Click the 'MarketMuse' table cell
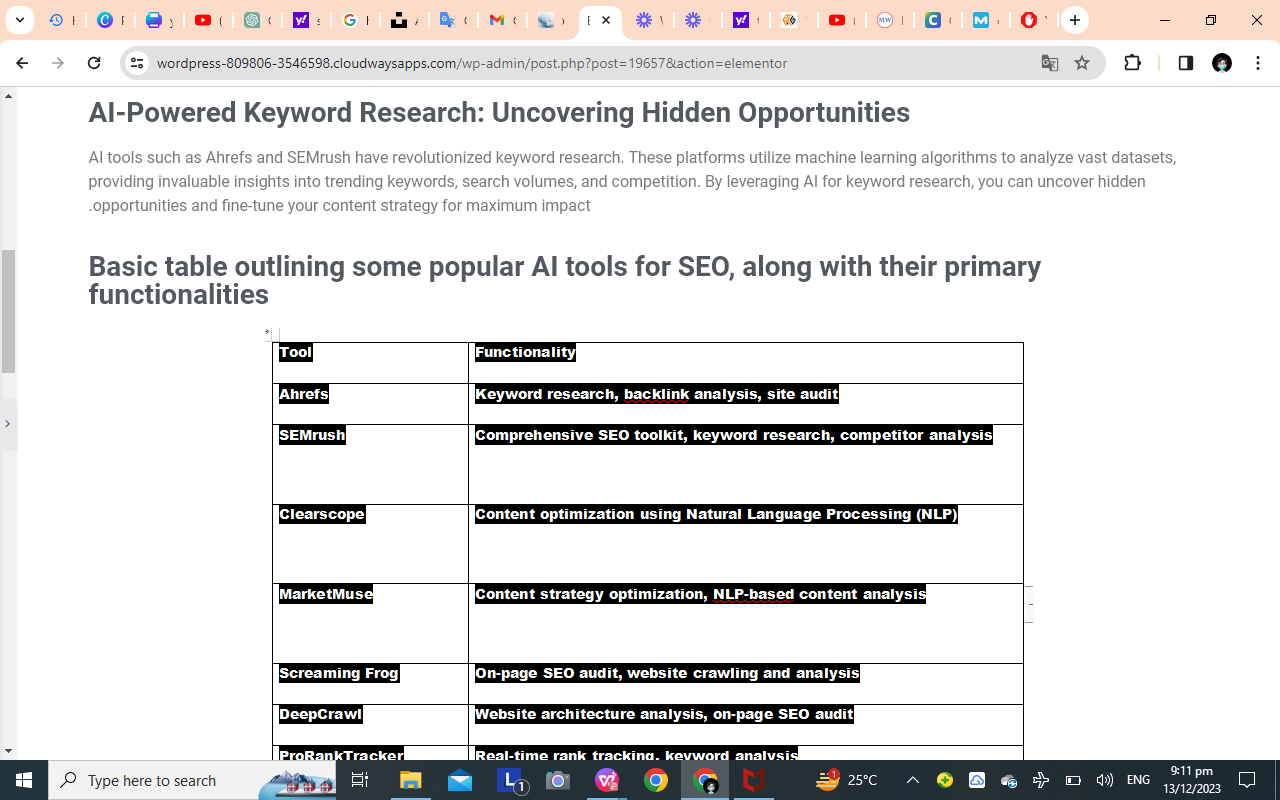The image size is (1280, 800). [x=370, y=623]
